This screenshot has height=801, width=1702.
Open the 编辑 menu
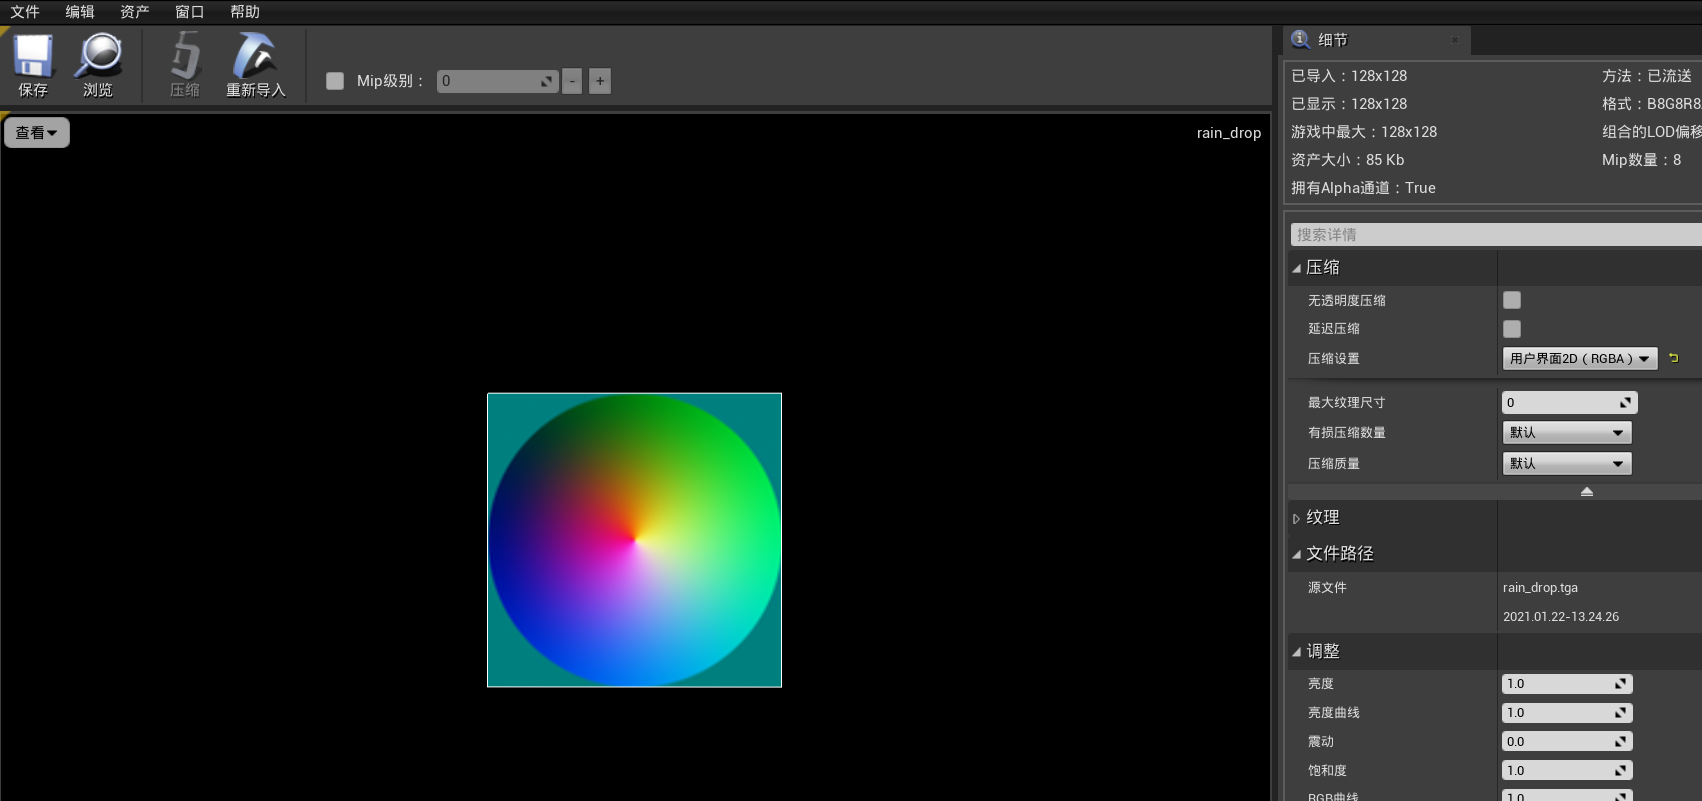(x=80, y=12)
